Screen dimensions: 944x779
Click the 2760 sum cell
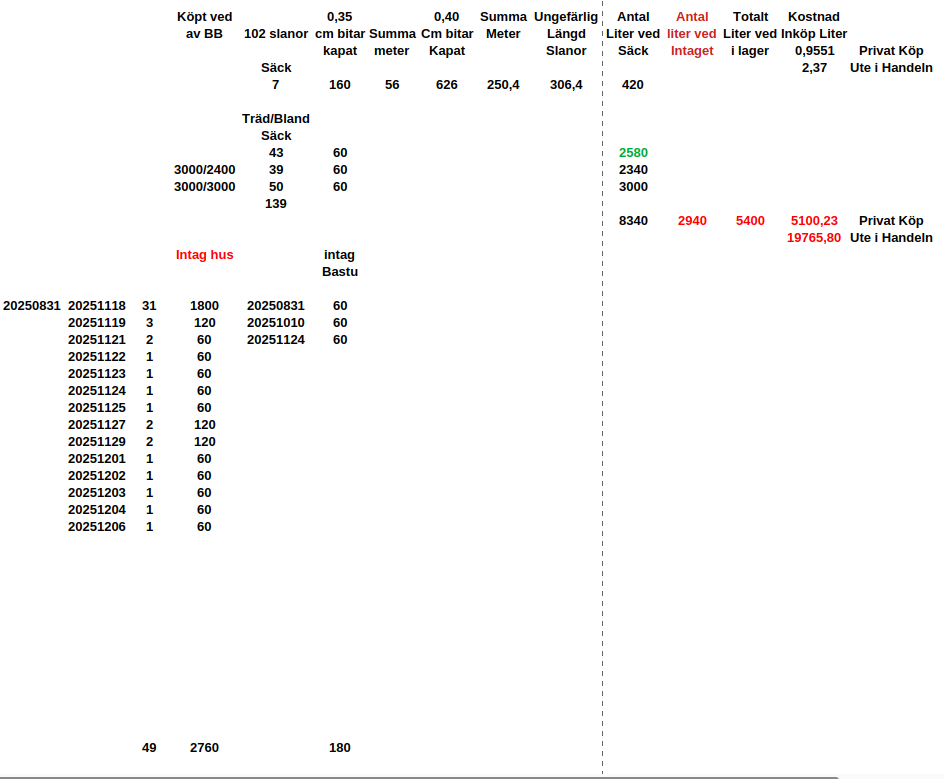point(204,748)
